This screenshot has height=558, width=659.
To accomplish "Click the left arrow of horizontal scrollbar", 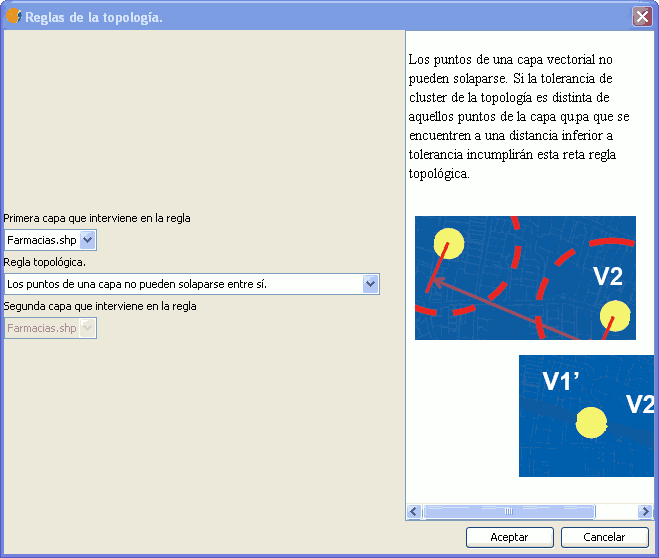I will coord(414,511).
